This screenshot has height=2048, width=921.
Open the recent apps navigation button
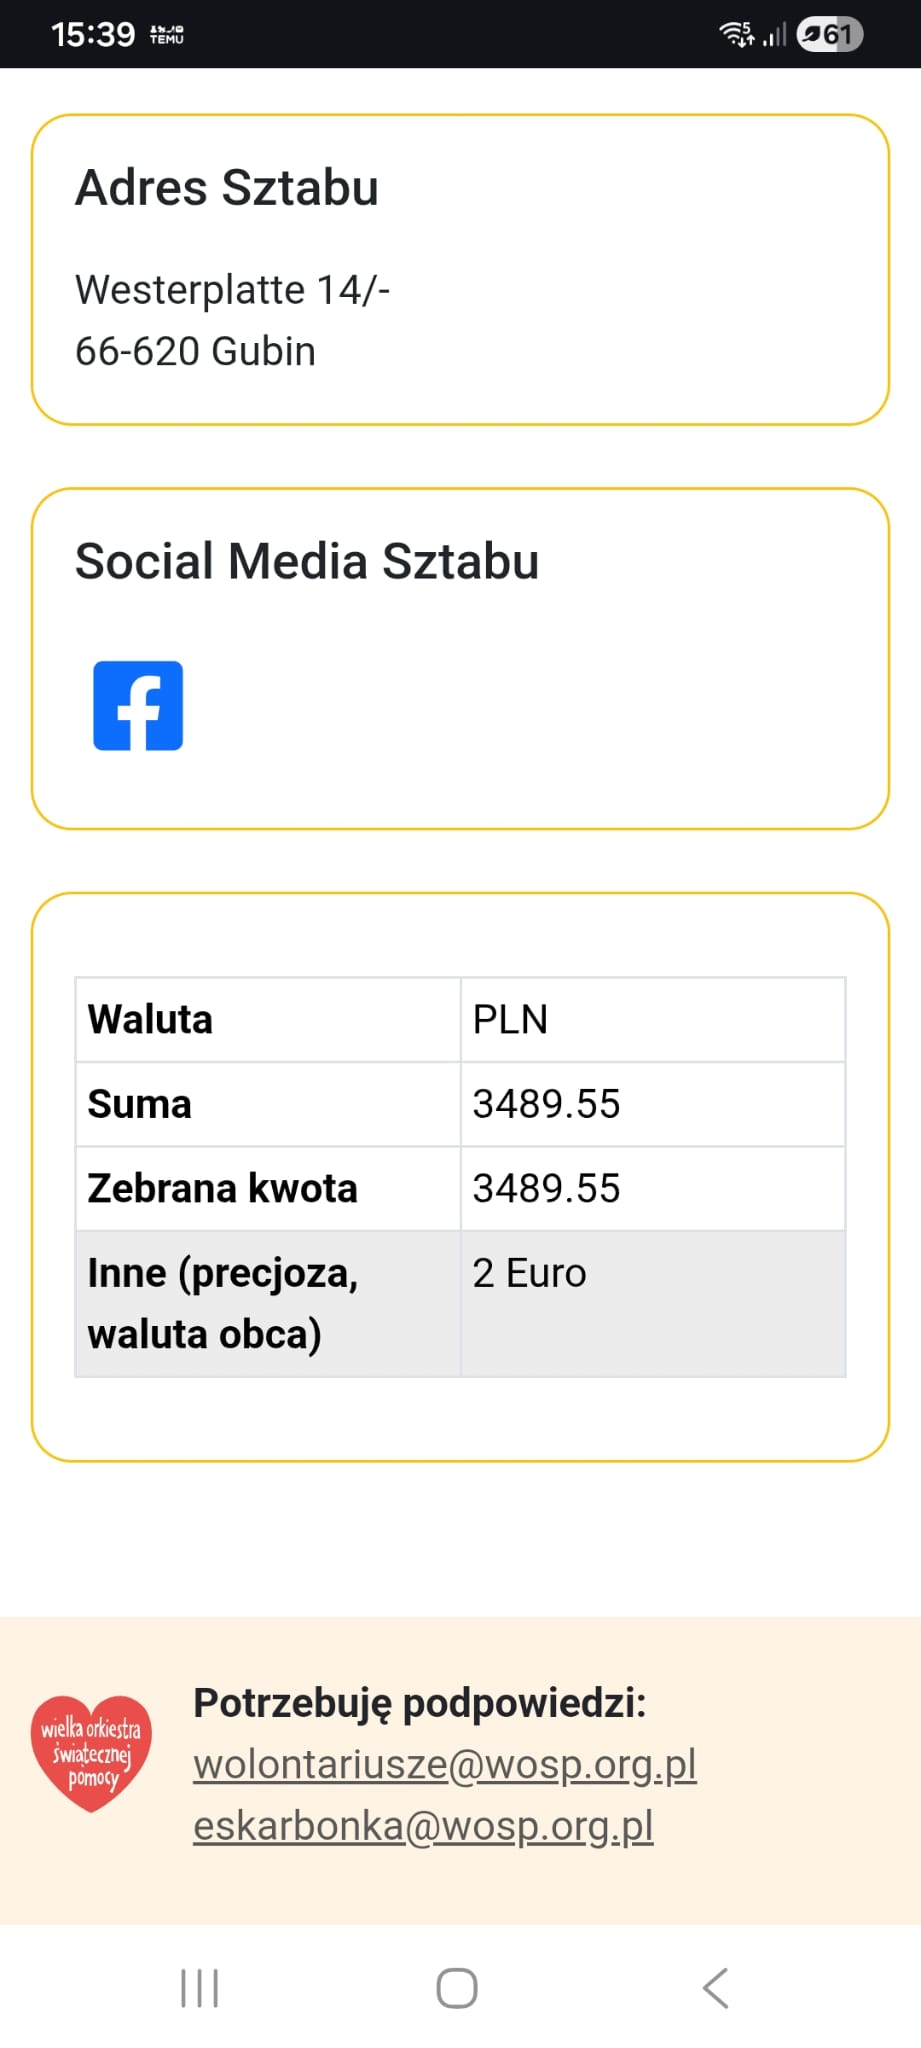coord(199,1988)
